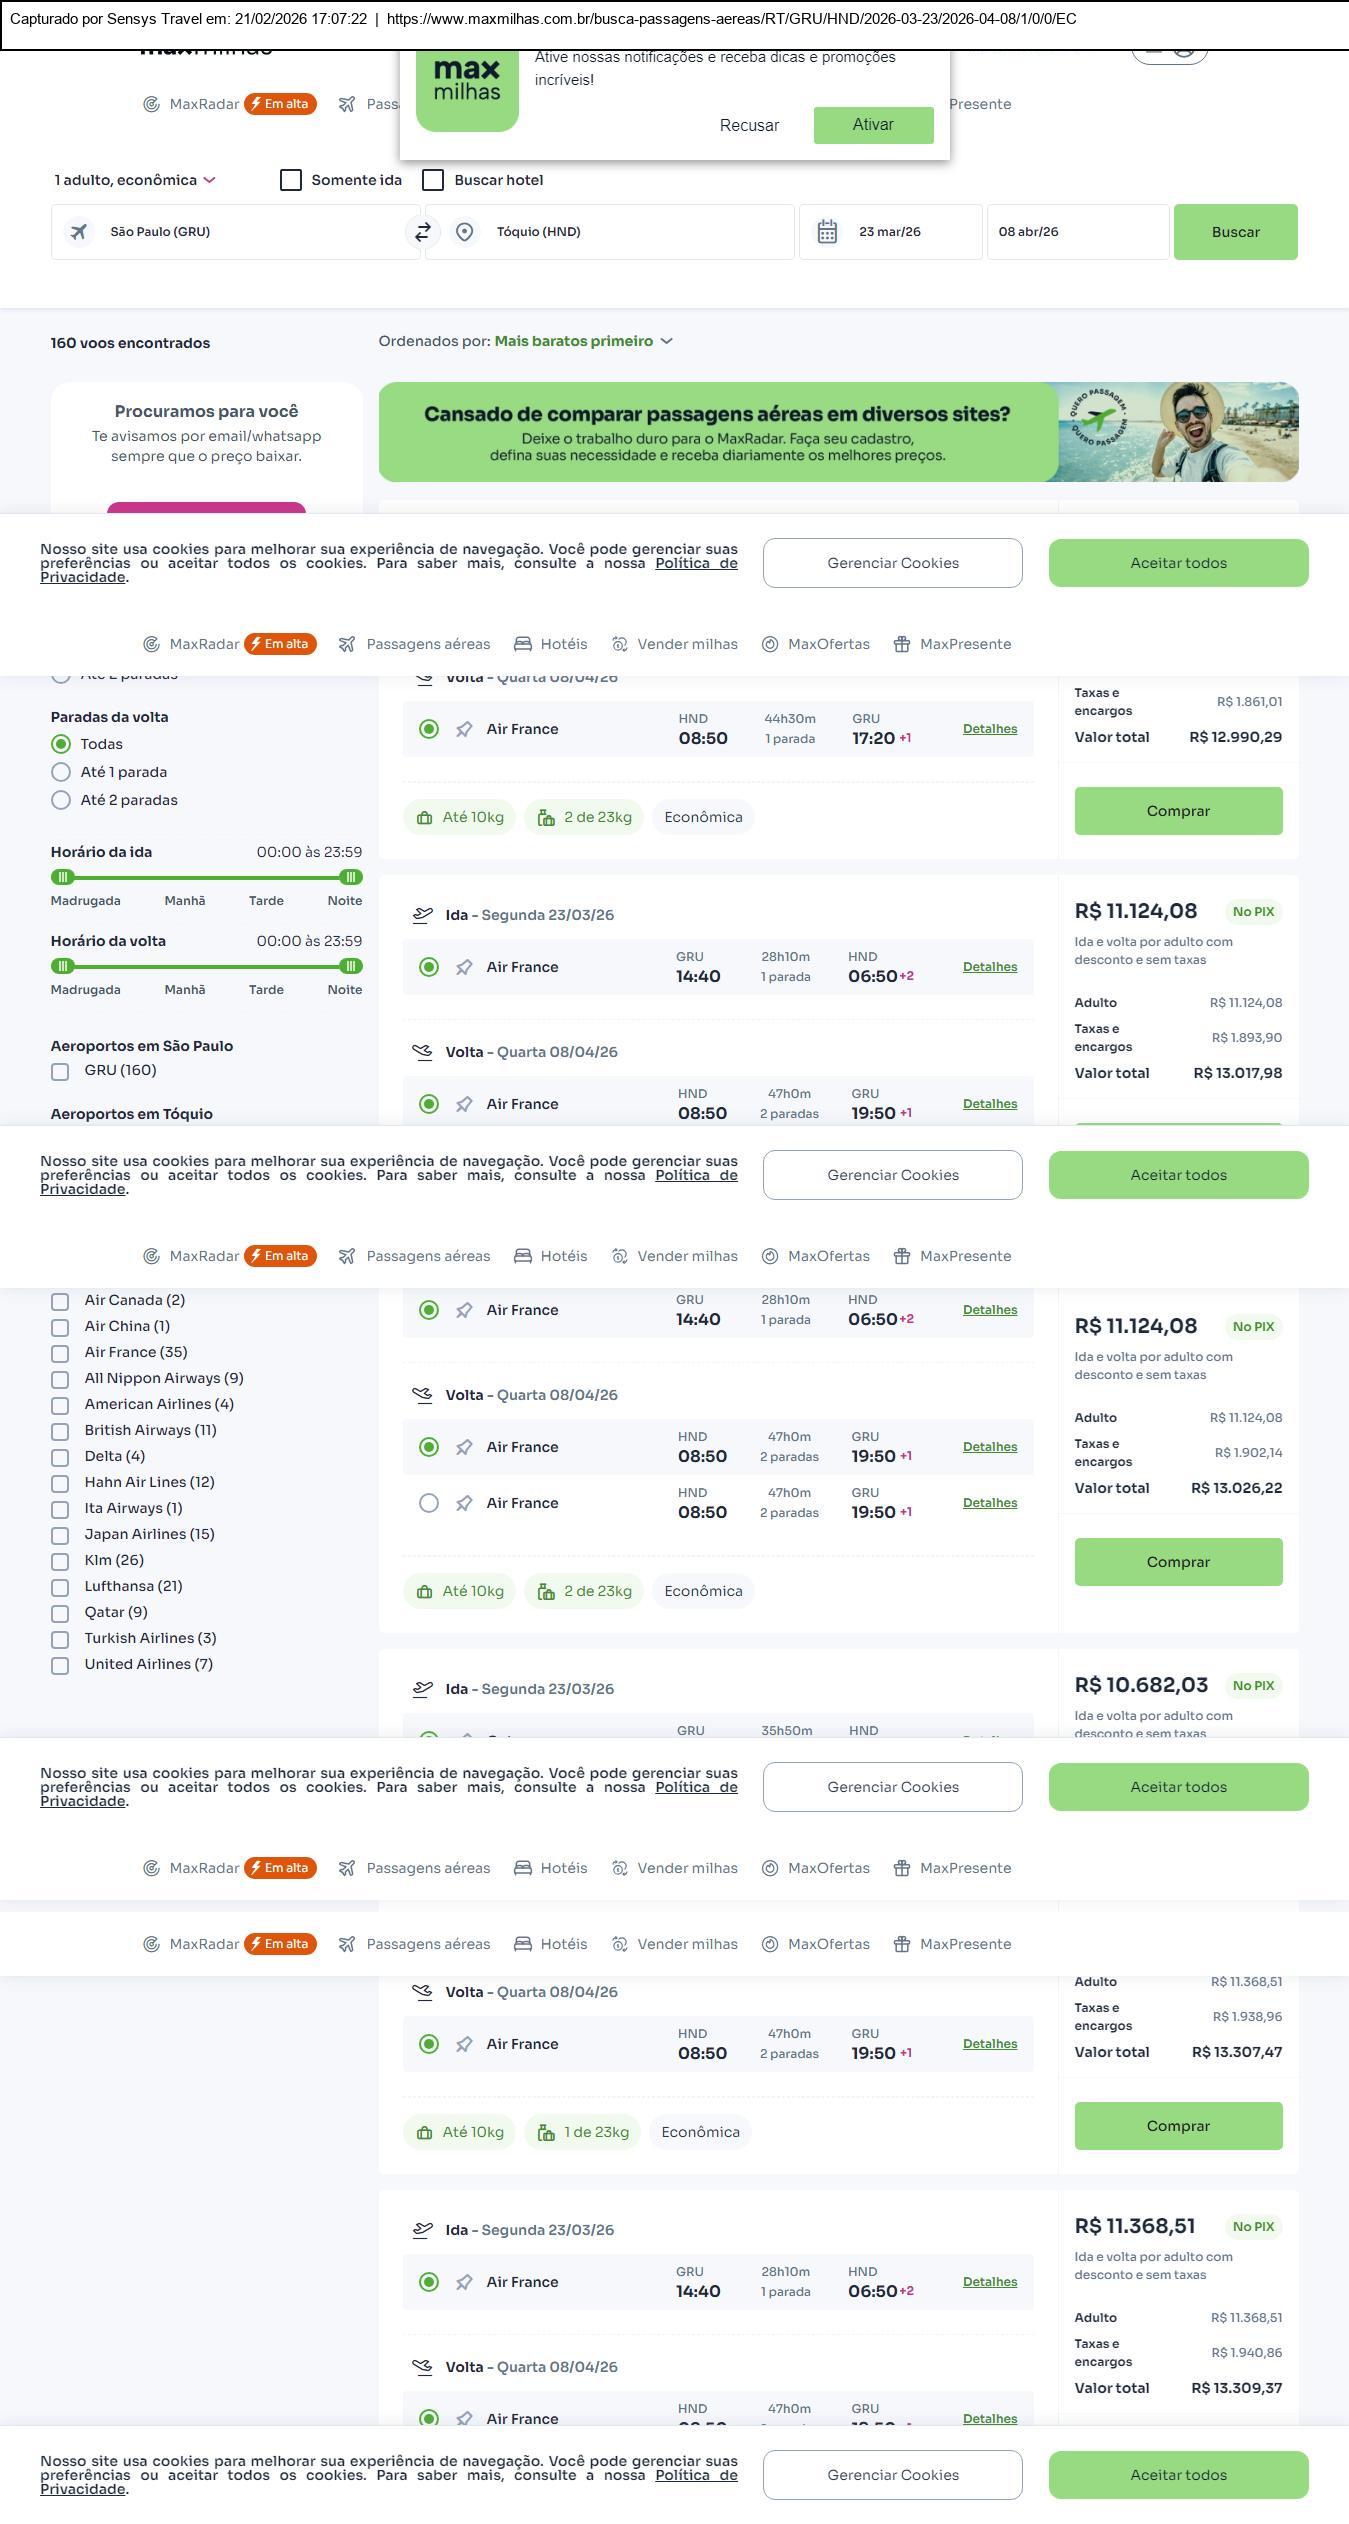Click the left handle of Horário da ida slider
This screenshot has width=1349, height=2524.
[63, 877]
